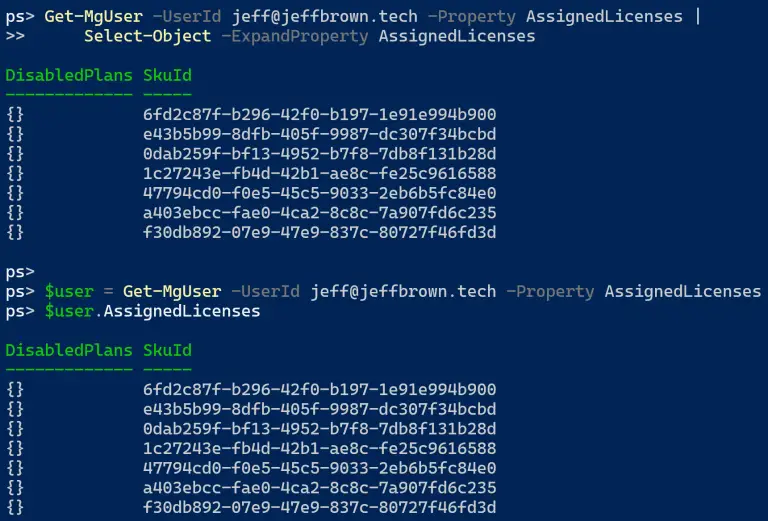Screen dimensions: 768x521
Task: Select SkuId 6fd2c87f in the first table
Action: tap(320, 114)
